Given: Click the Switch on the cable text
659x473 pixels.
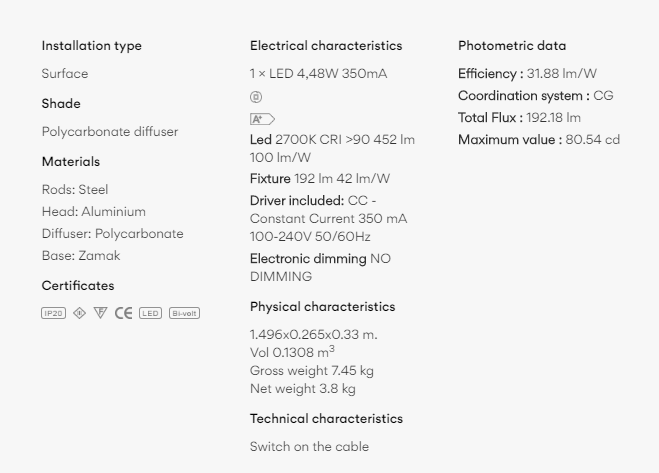Looking at the screenshot, I should pos(309,447).
